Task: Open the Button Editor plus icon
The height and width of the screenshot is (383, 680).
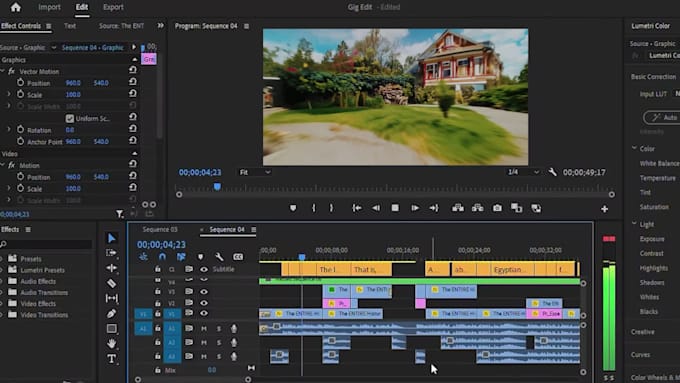Action: coord(604,209)
